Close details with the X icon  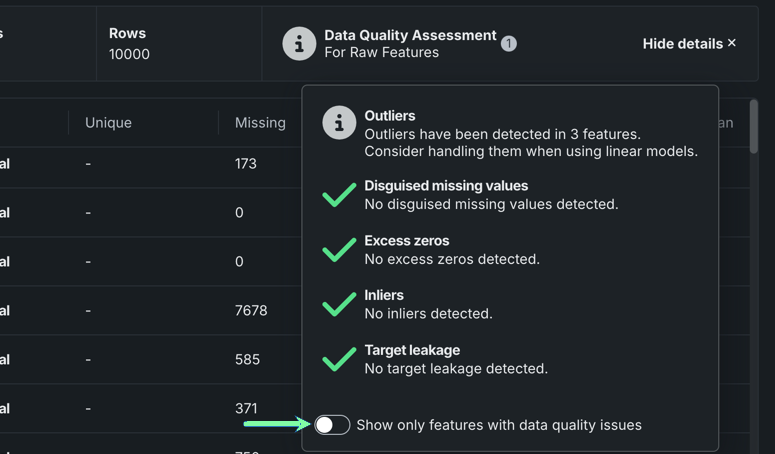tap(732, 43)
